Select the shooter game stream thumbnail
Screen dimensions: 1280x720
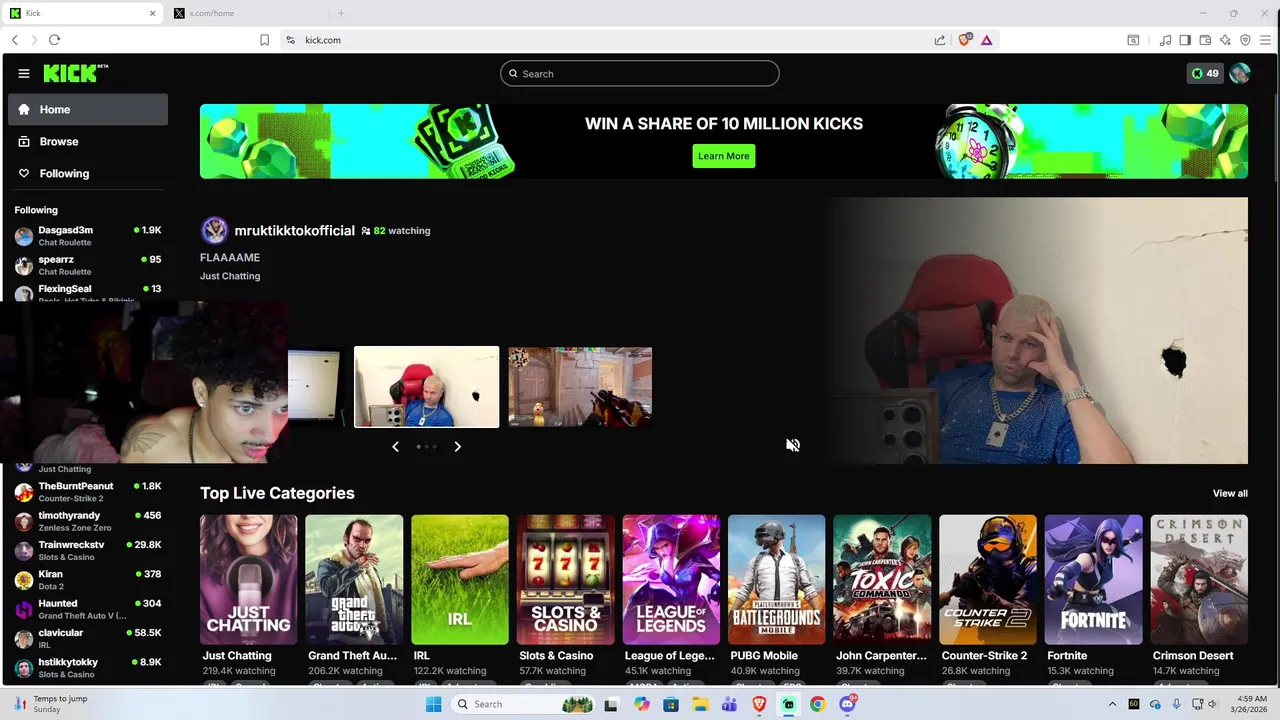pyautogui.click(x=580, y=387)
